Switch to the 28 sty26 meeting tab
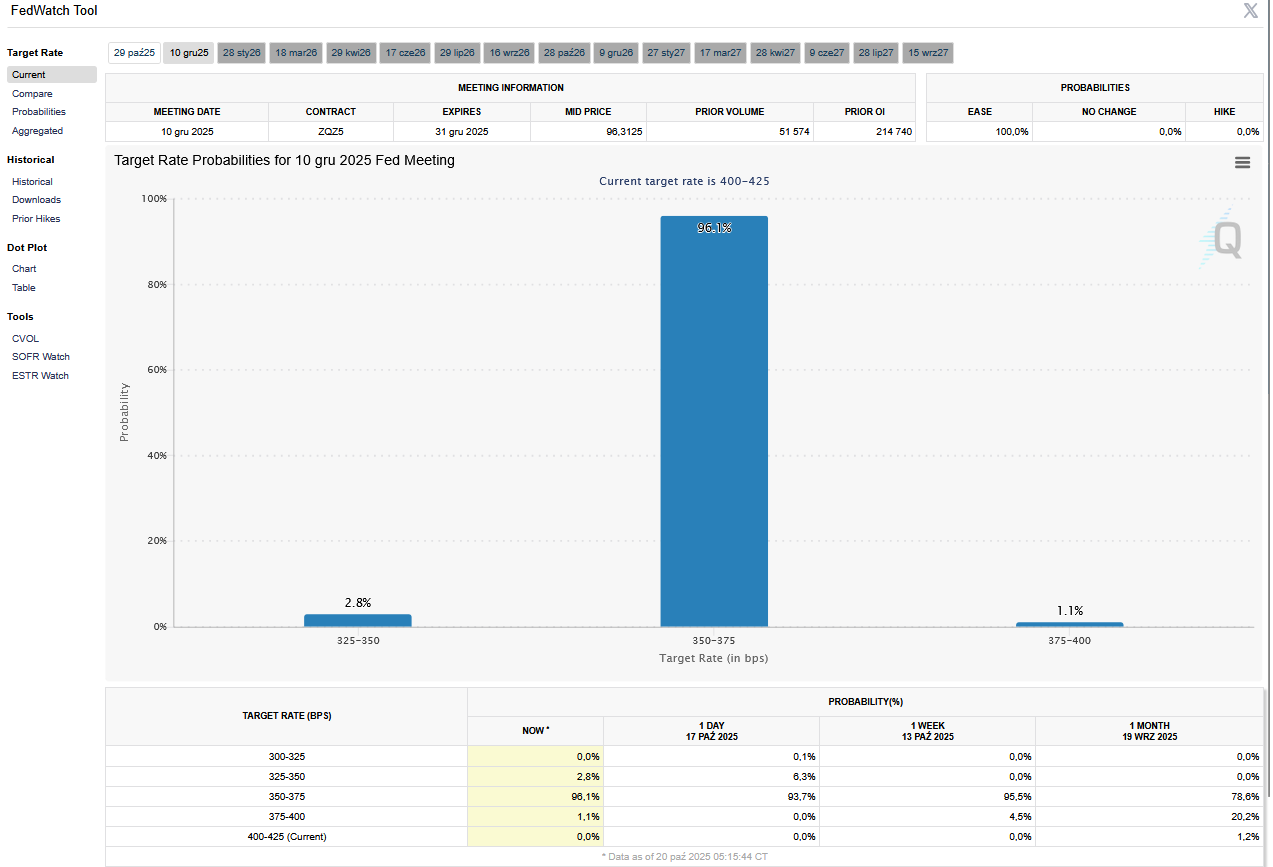This screenshot has width=1273, height=867. click(x=242, y=53)
